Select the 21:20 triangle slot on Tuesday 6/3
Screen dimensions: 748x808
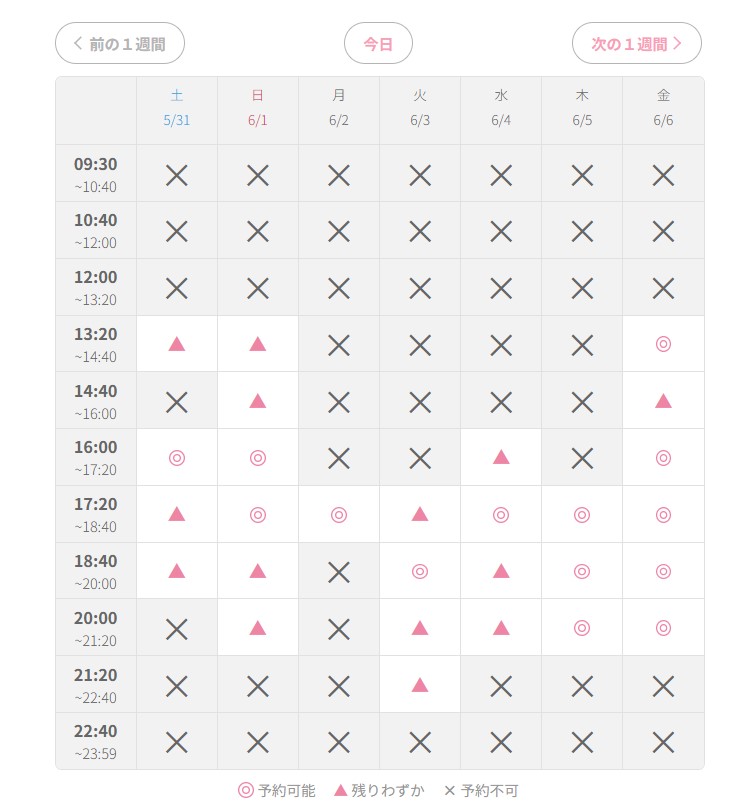tap(420, 685)
